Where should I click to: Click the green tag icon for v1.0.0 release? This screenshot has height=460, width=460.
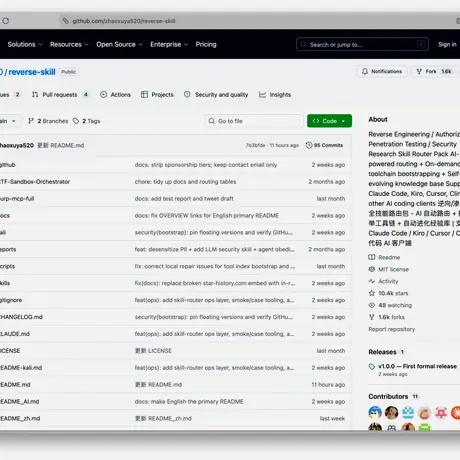click(372, 367)
